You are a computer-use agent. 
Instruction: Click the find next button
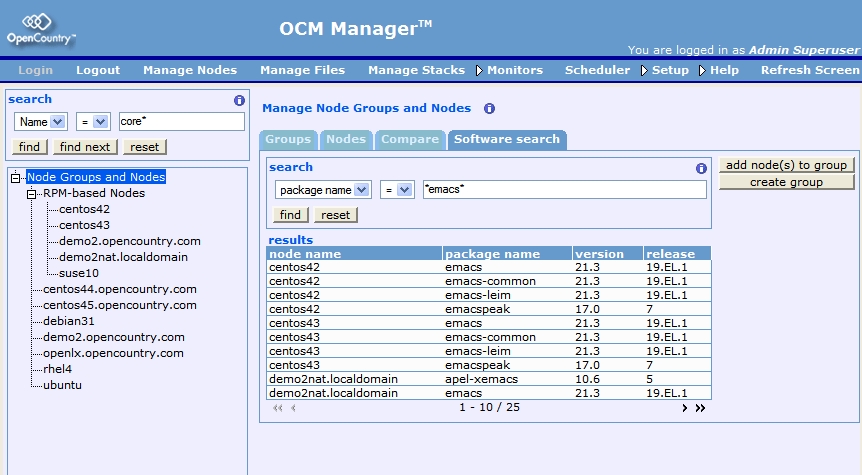[x=86, y=147]
